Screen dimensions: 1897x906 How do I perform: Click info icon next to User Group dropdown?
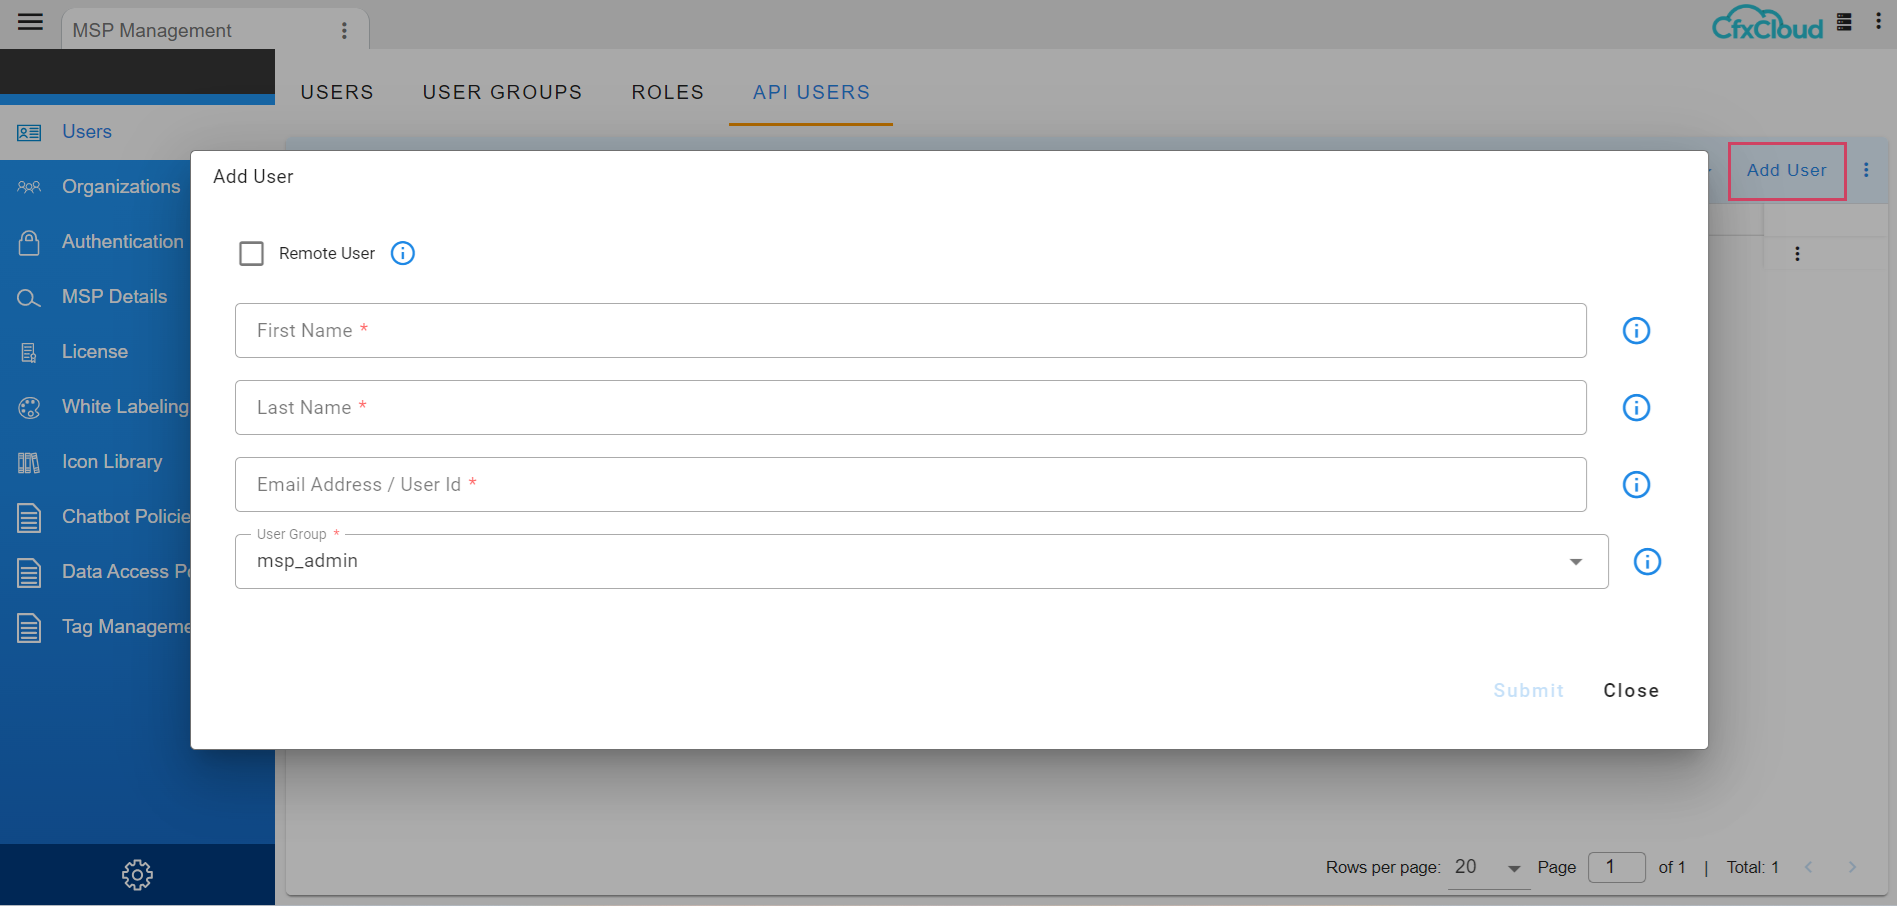pyautogui.click(x=1647, y=562)
